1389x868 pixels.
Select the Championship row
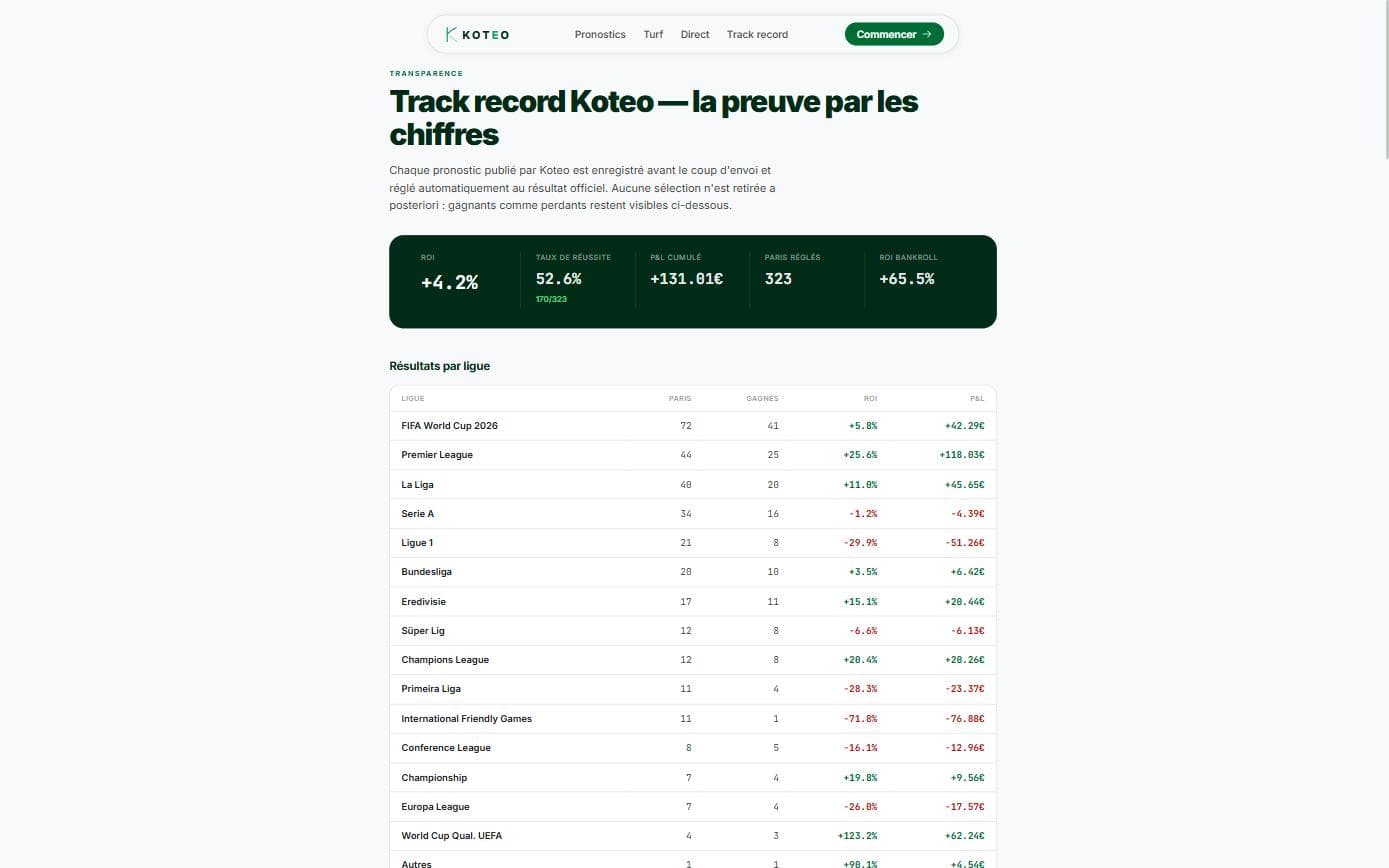point(693,778)
